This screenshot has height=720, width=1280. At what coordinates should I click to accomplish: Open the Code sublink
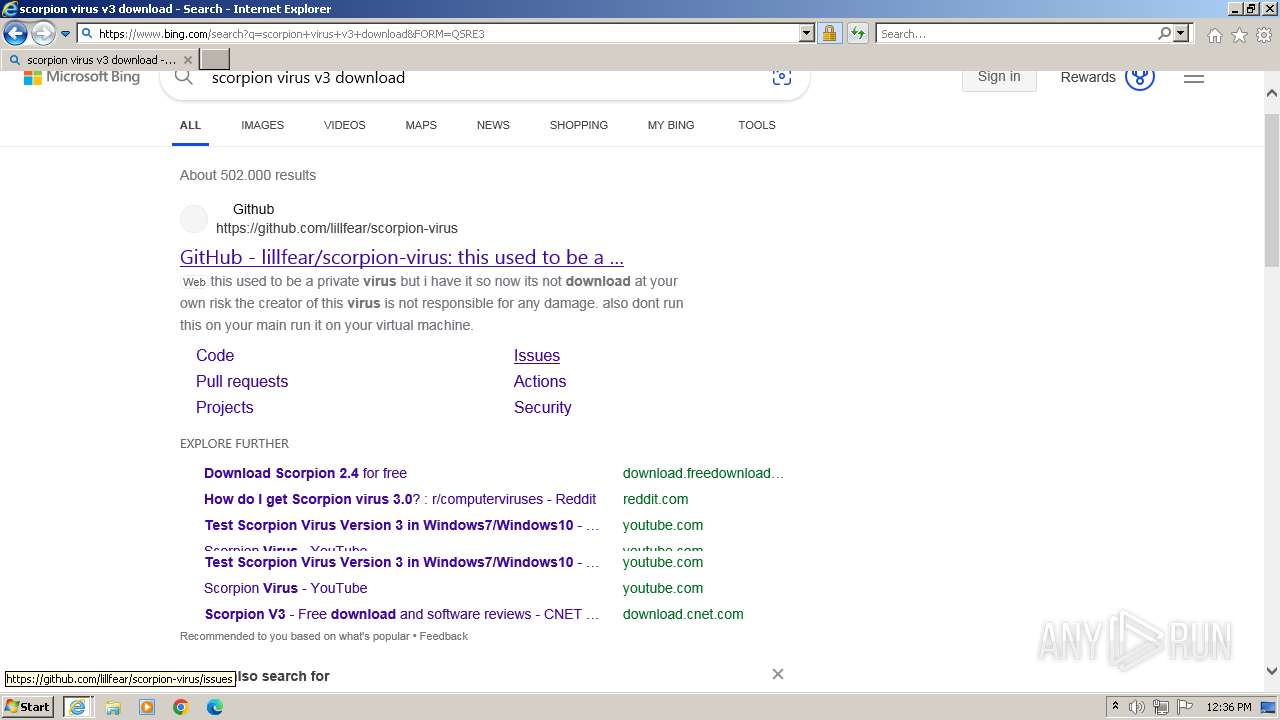click(215, 355)
